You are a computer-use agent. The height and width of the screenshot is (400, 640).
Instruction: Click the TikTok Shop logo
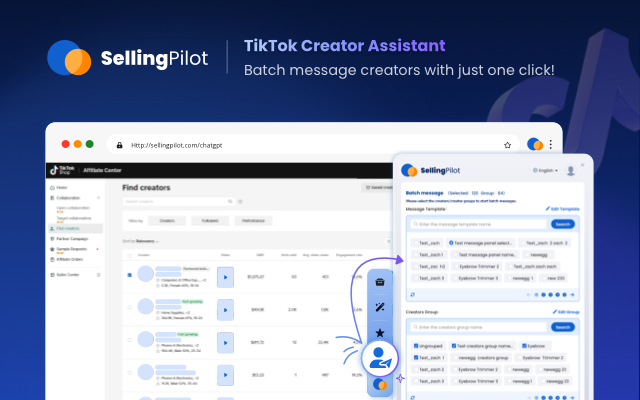click(62, 170)
